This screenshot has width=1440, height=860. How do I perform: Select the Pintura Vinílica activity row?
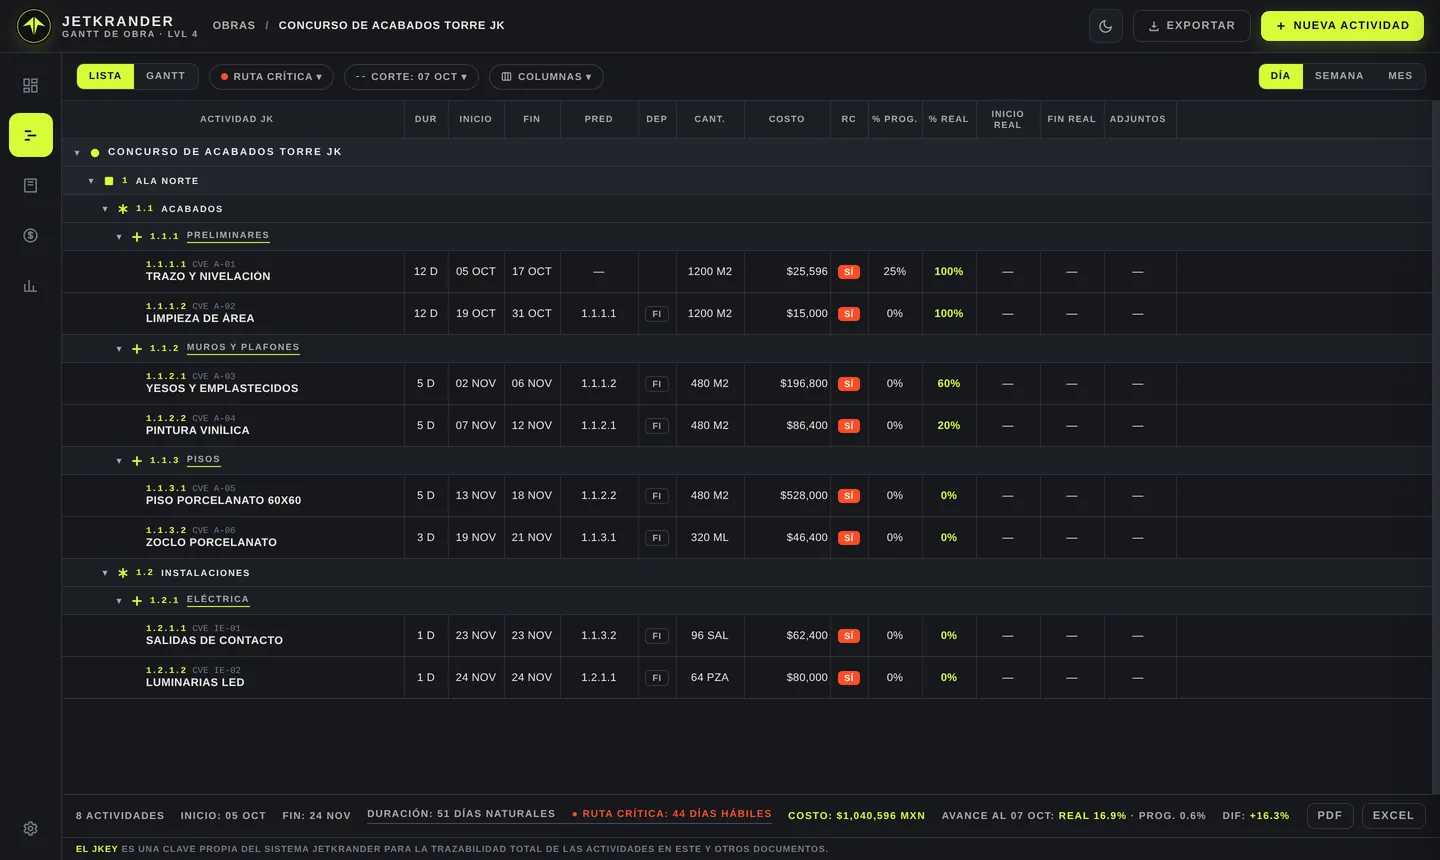[x=746, y=426]
